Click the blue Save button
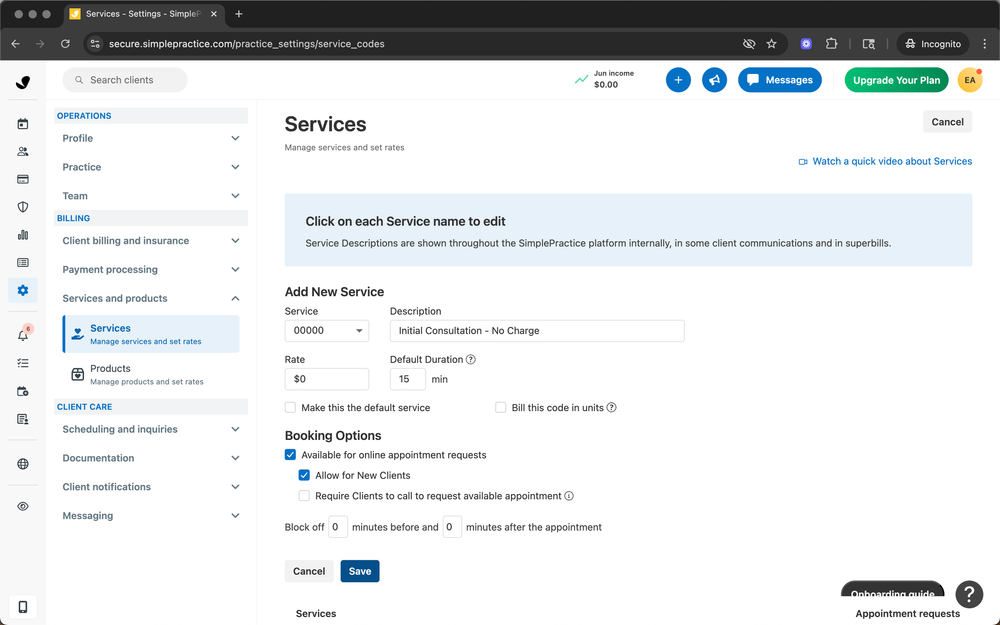The width and height of the screenshot is (1000, 625). point(360,571)
